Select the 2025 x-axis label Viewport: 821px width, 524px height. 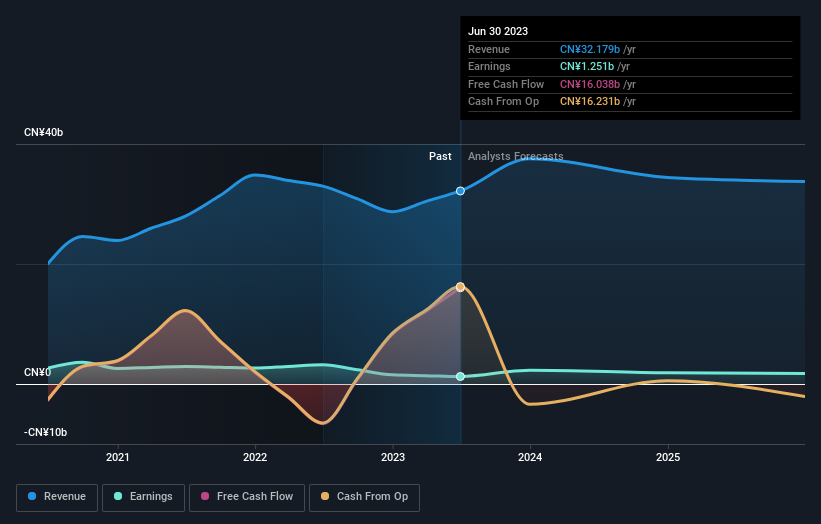668,457
